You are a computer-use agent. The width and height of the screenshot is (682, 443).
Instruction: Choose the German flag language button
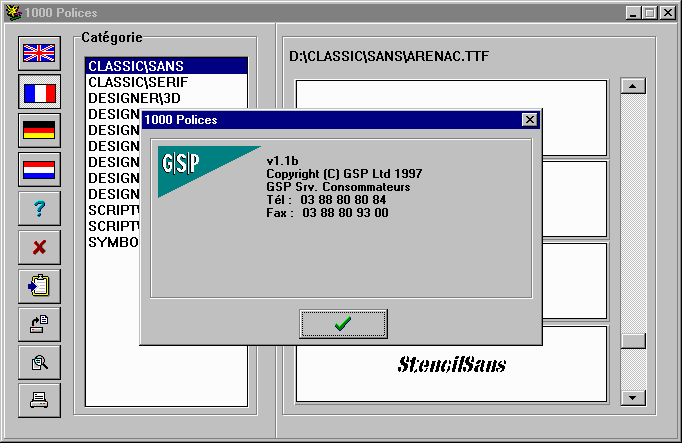[x=39, y=131]
